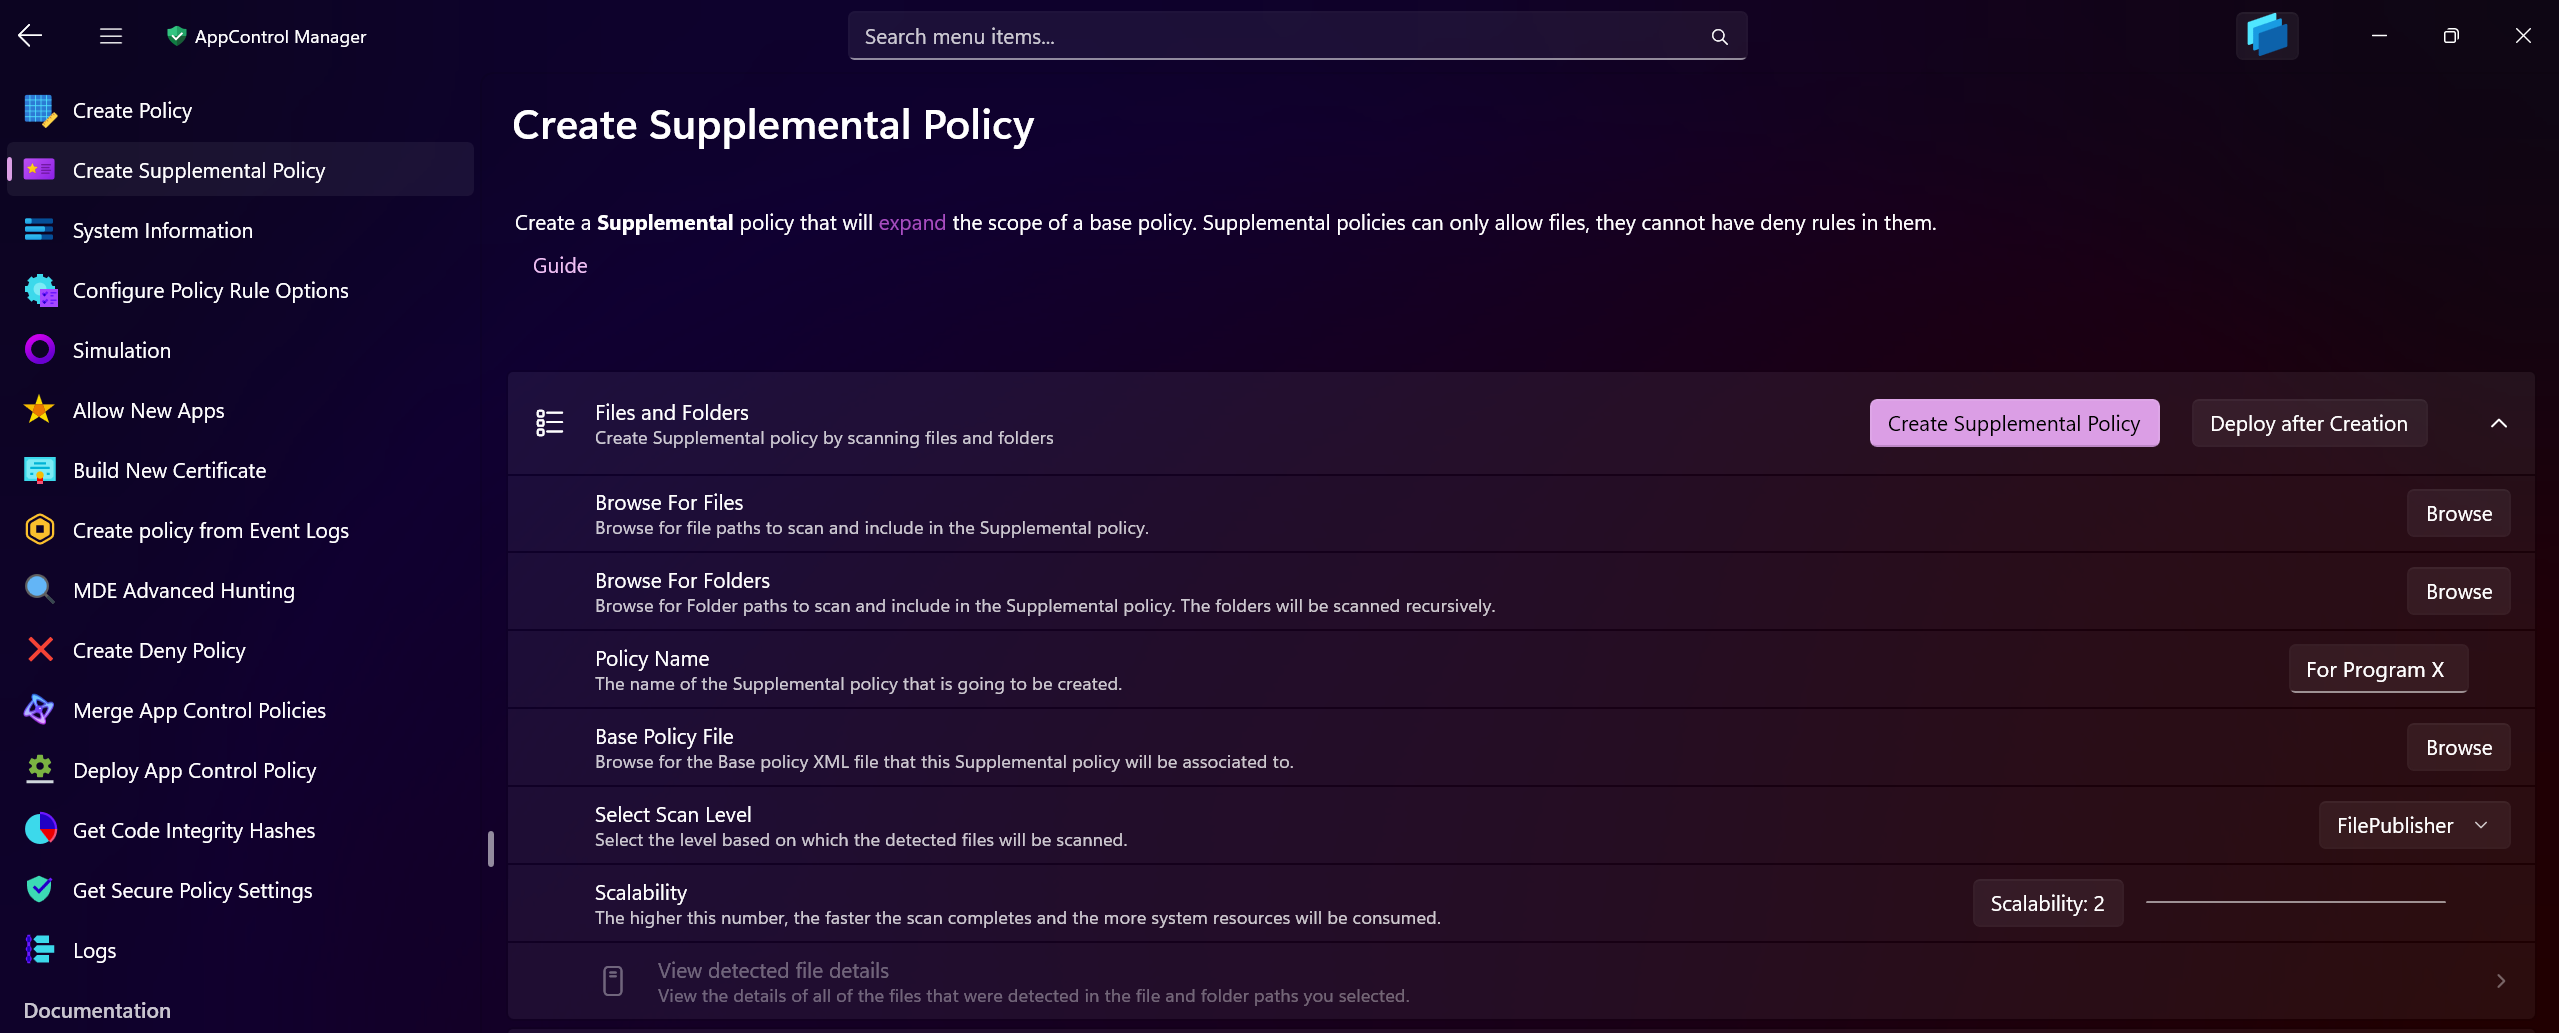
Task: Click the search magnifier icon
Action: (1719, 37)
